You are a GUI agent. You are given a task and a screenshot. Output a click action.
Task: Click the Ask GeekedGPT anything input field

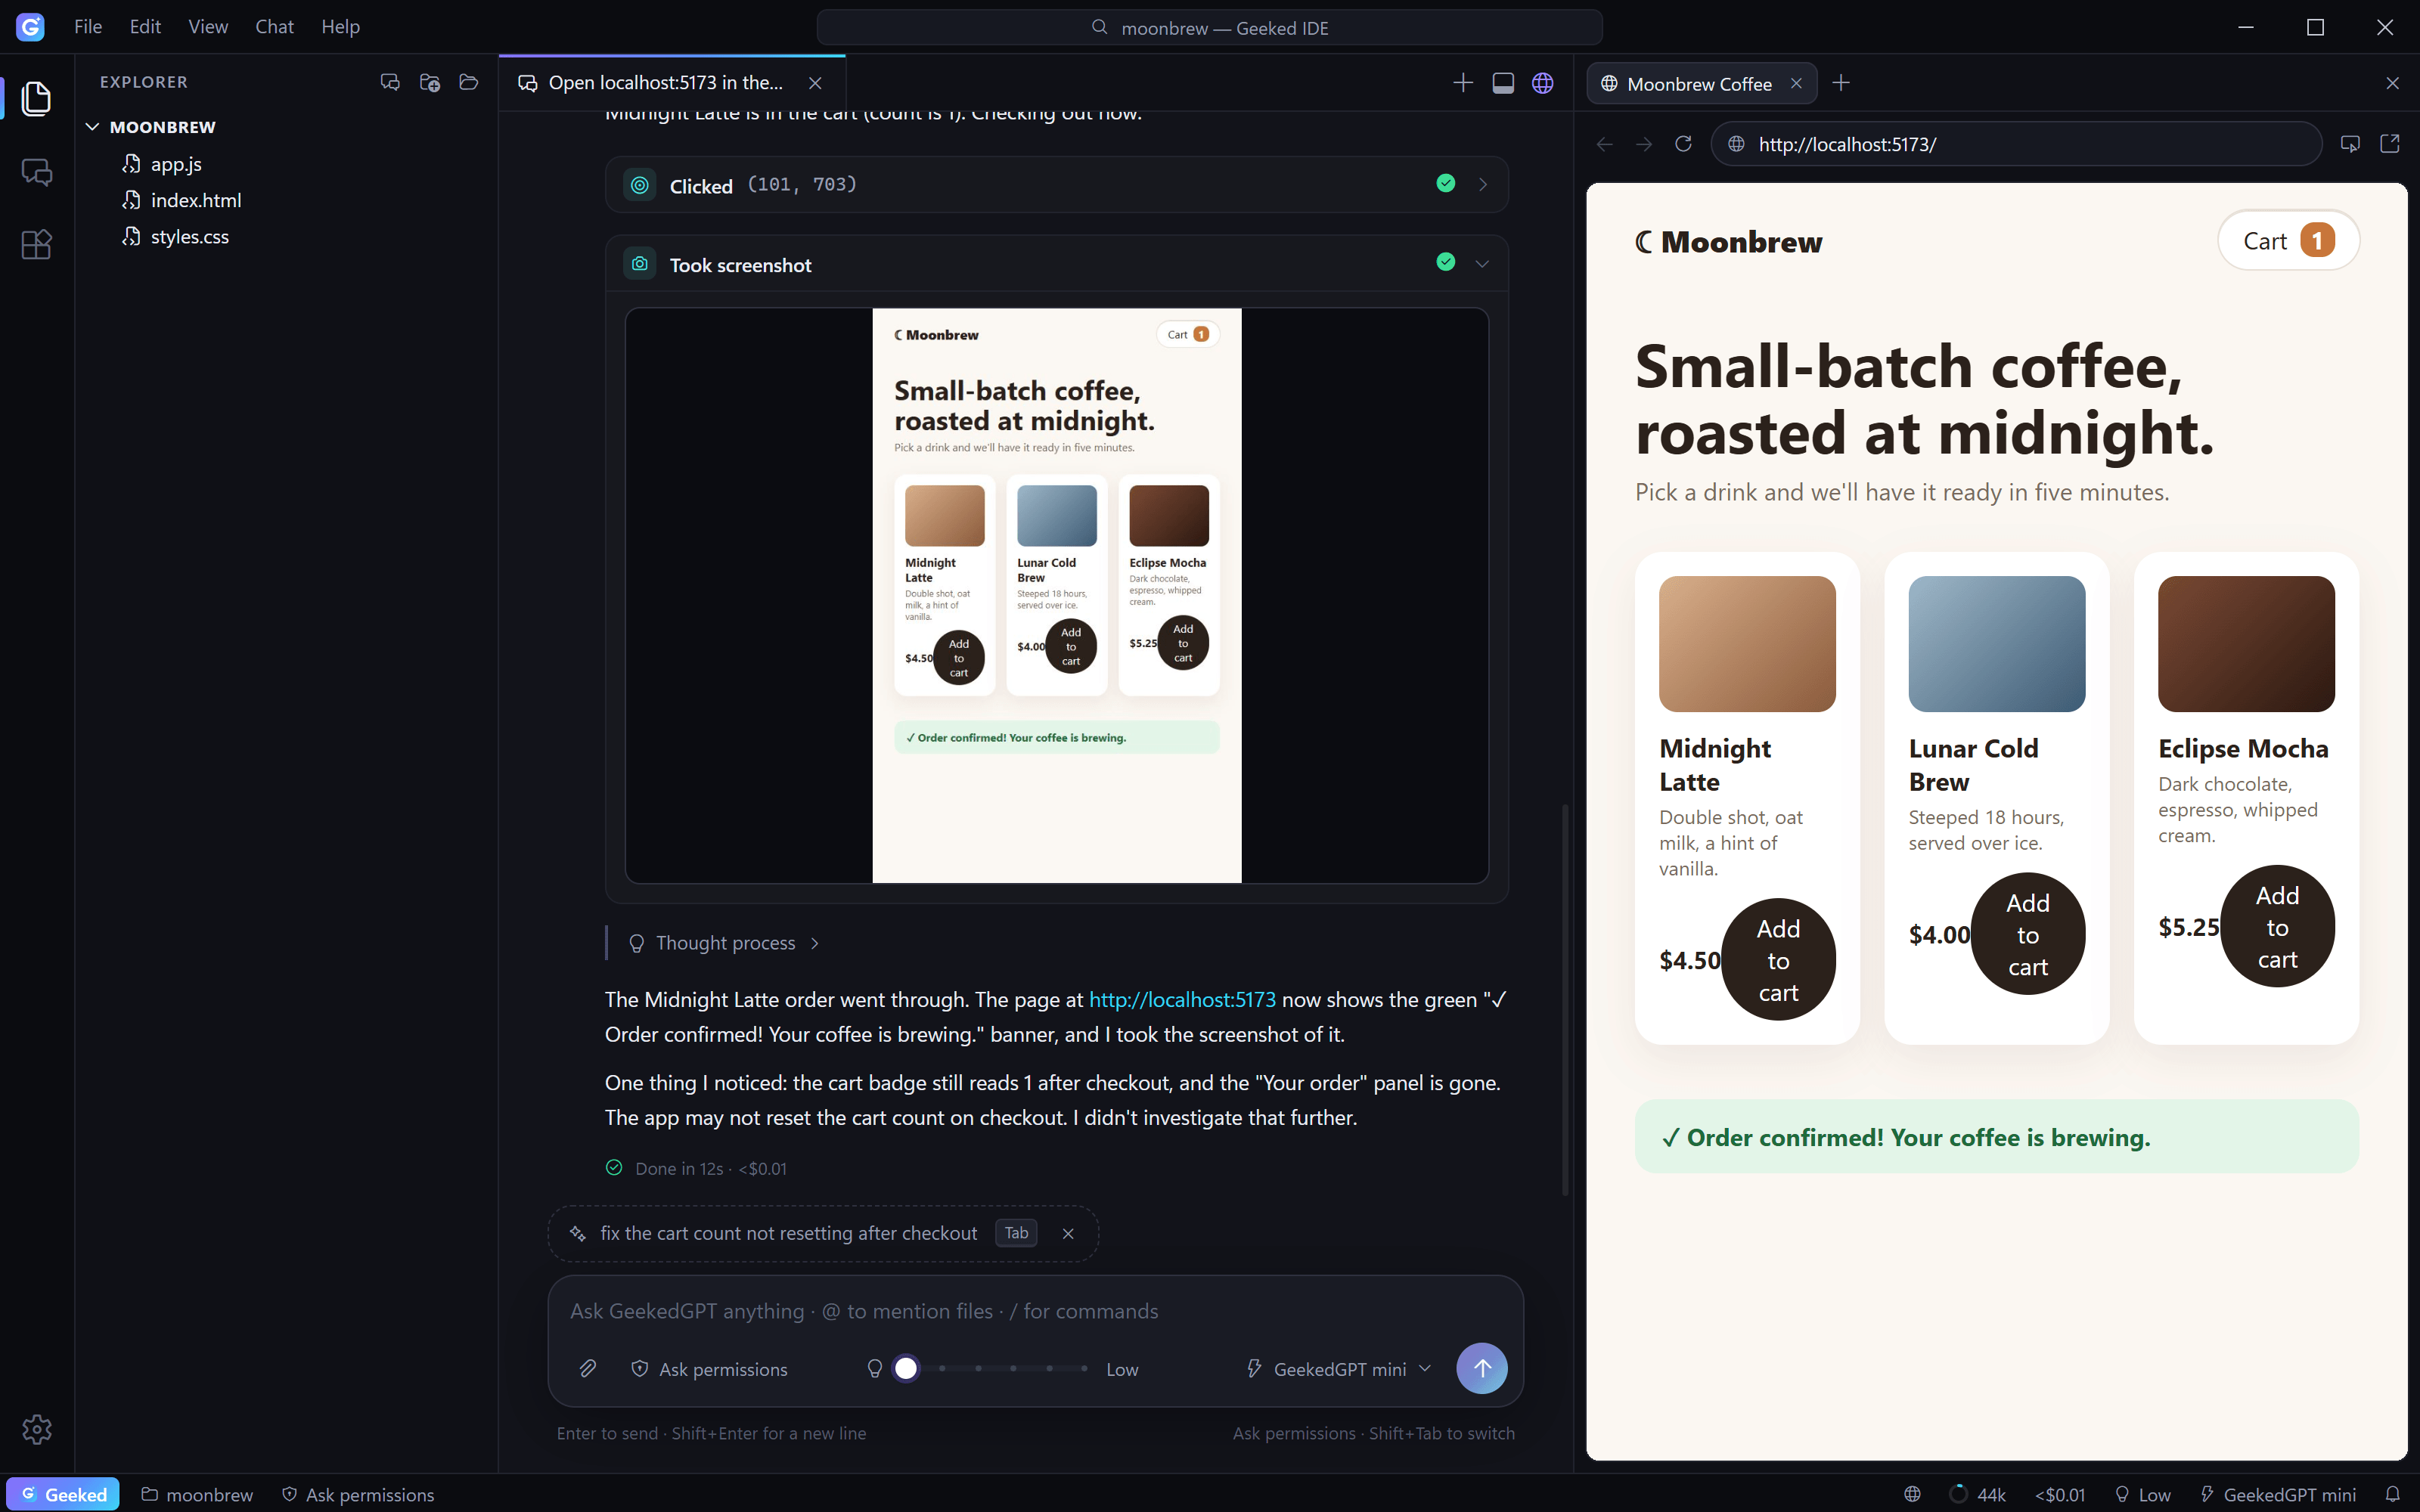[1035, 1311]
